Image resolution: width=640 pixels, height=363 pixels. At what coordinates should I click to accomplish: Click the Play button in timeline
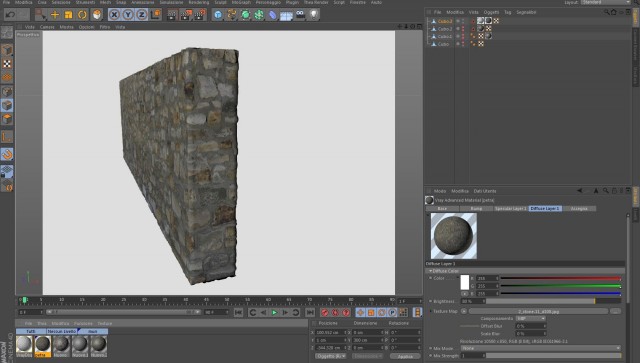tap(274, 313)
